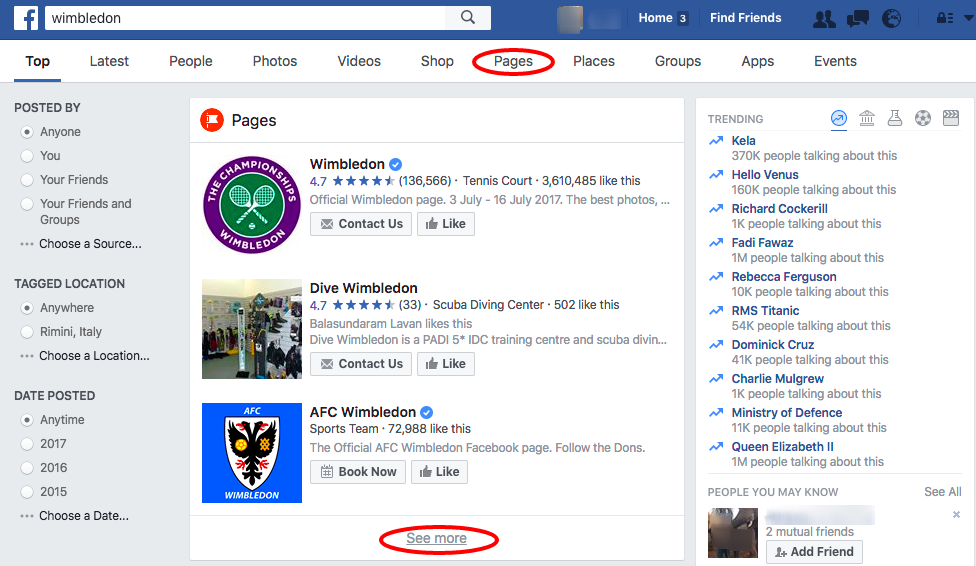Like the Wimbledon page
976x566 pixels.
(x=446, y=224)
